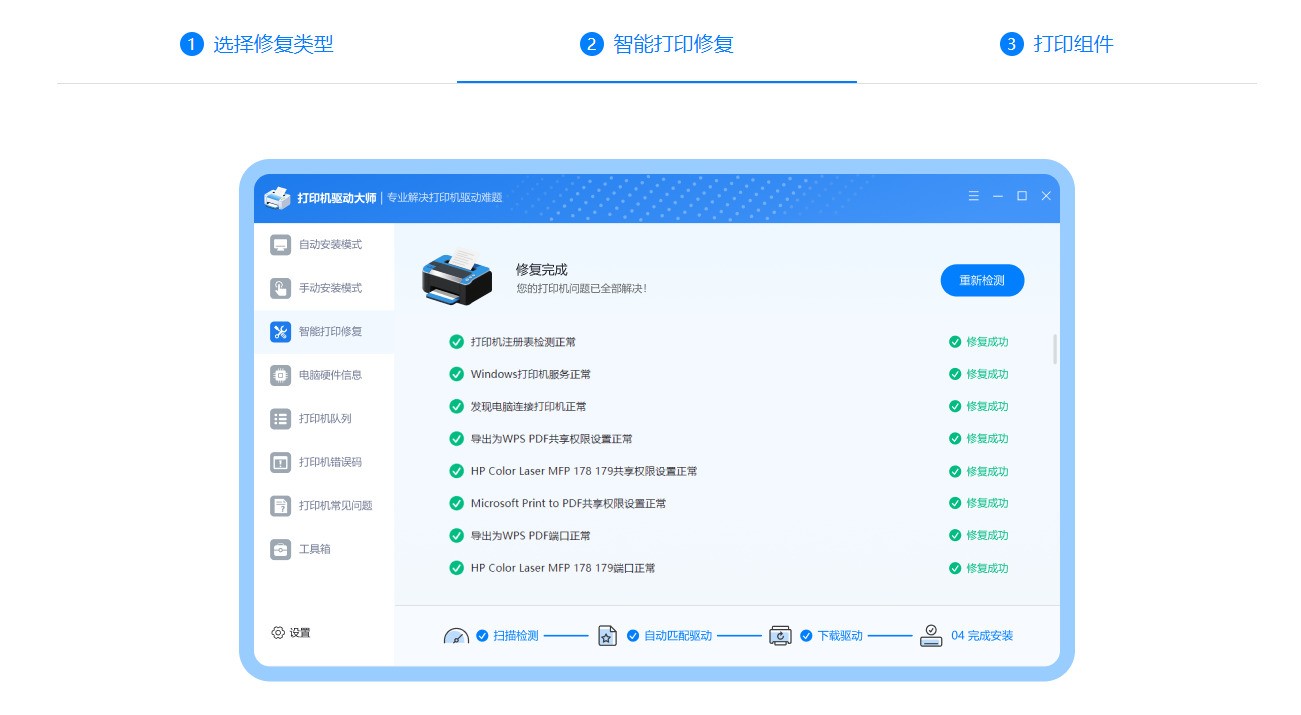This screenshot has height=715, width=1301.
Task: Open the hamburger menu in title bar
Action: click(x=973, y=196)
